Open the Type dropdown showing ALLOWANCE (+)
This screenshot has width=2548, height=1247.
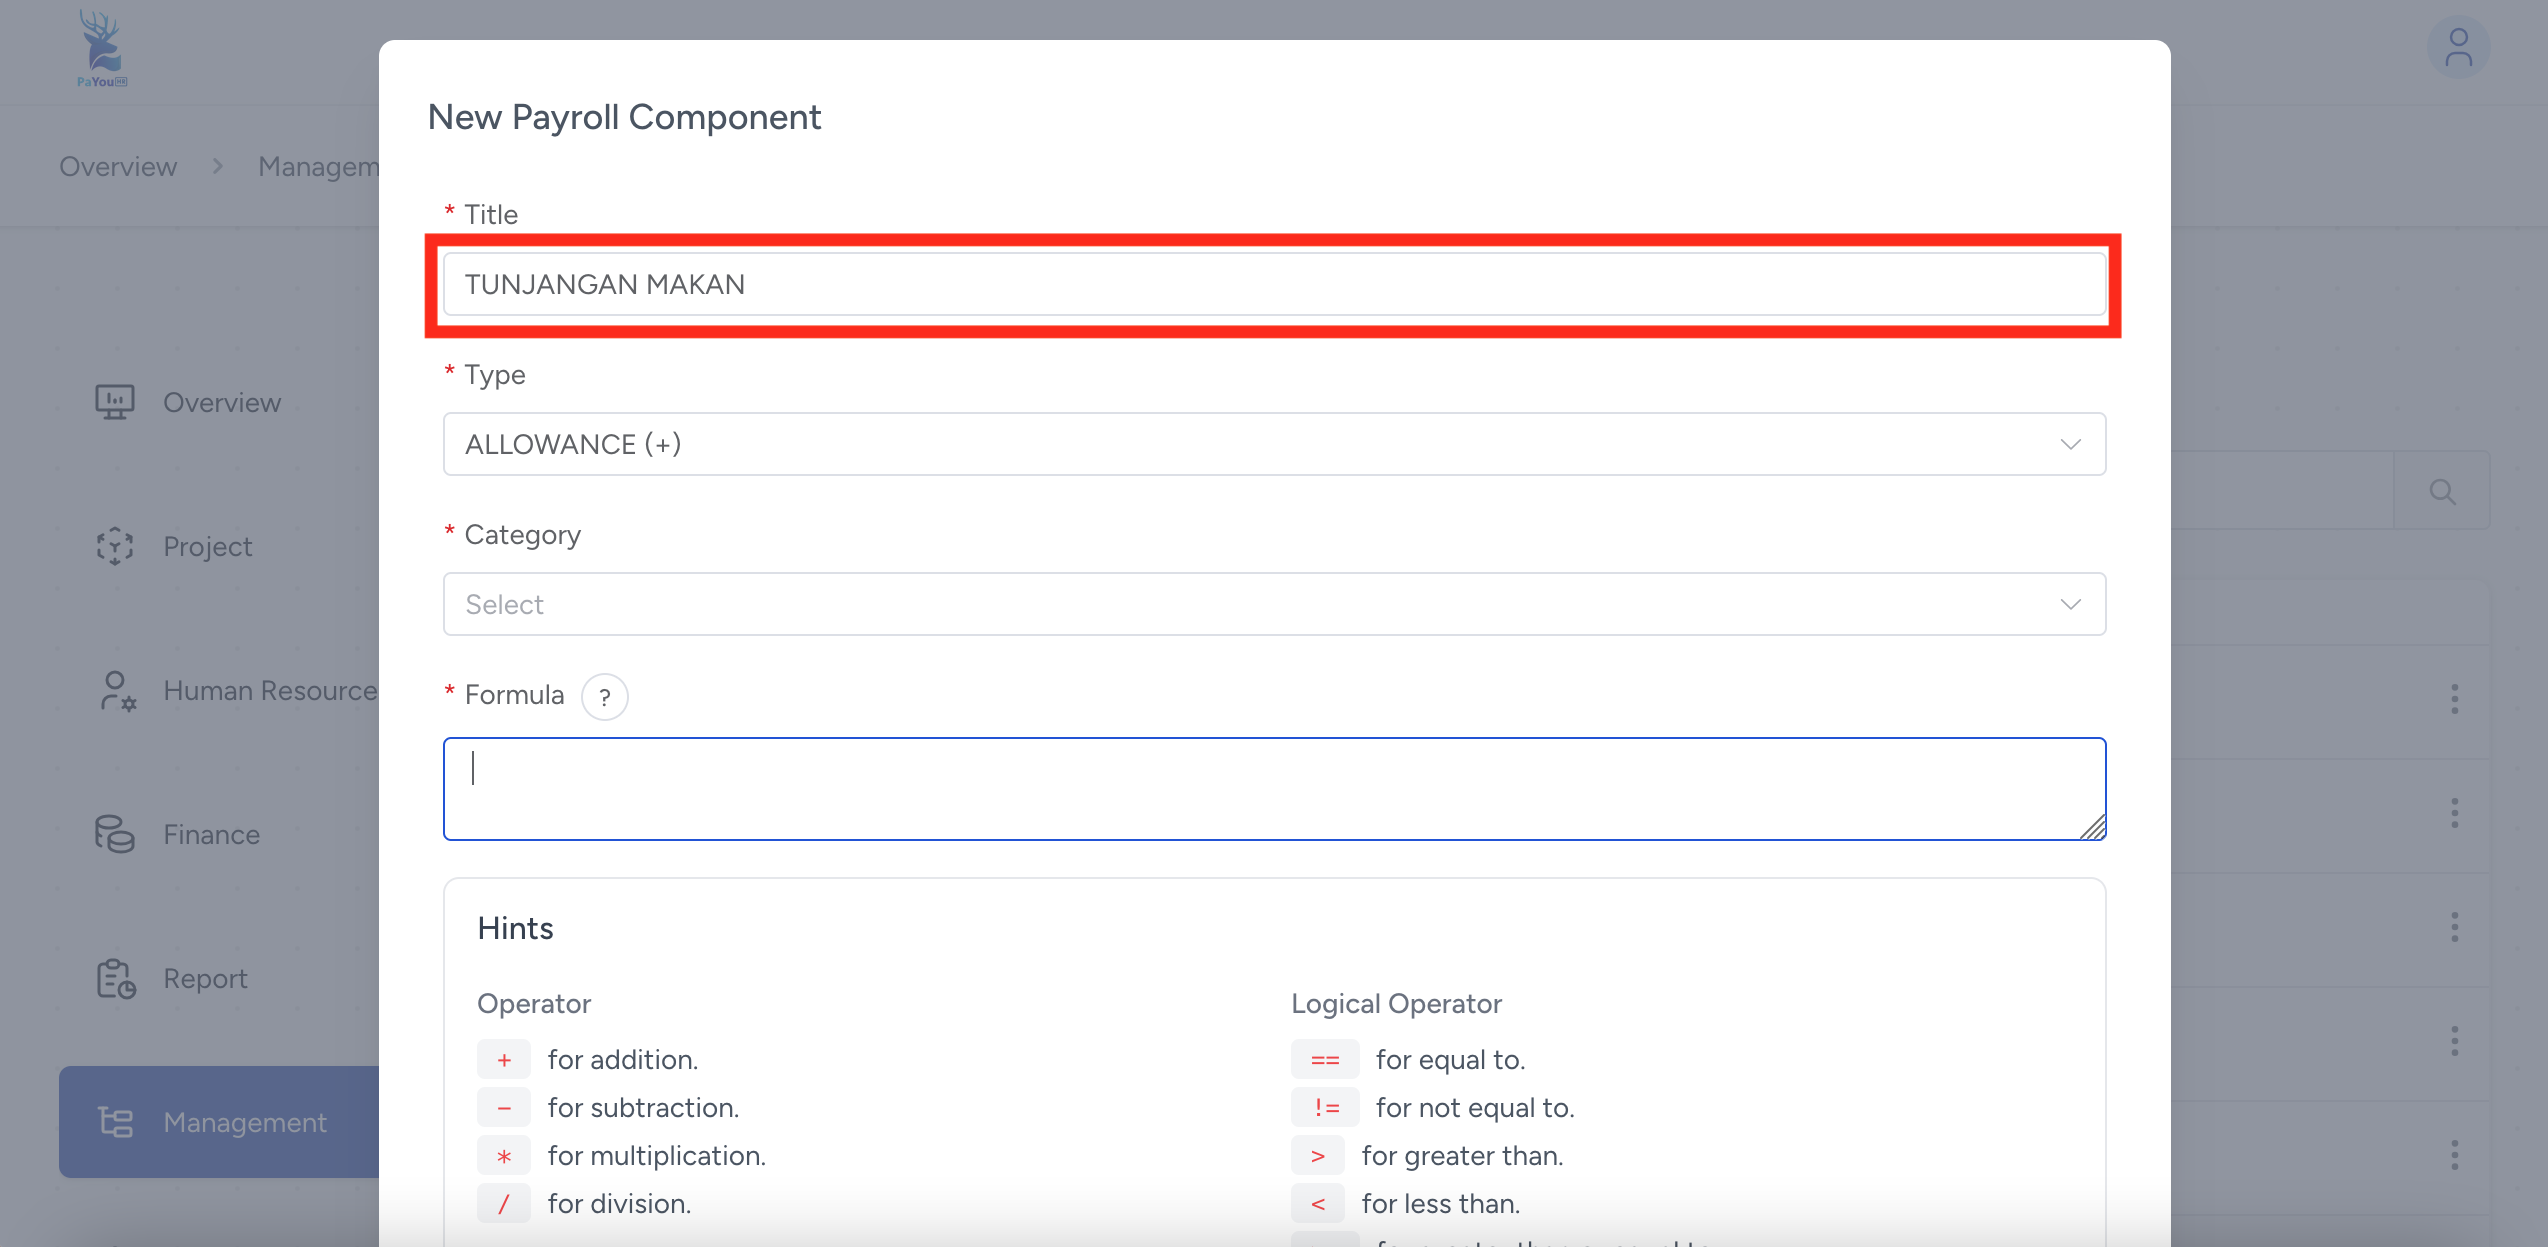[x=1273, y=444]
